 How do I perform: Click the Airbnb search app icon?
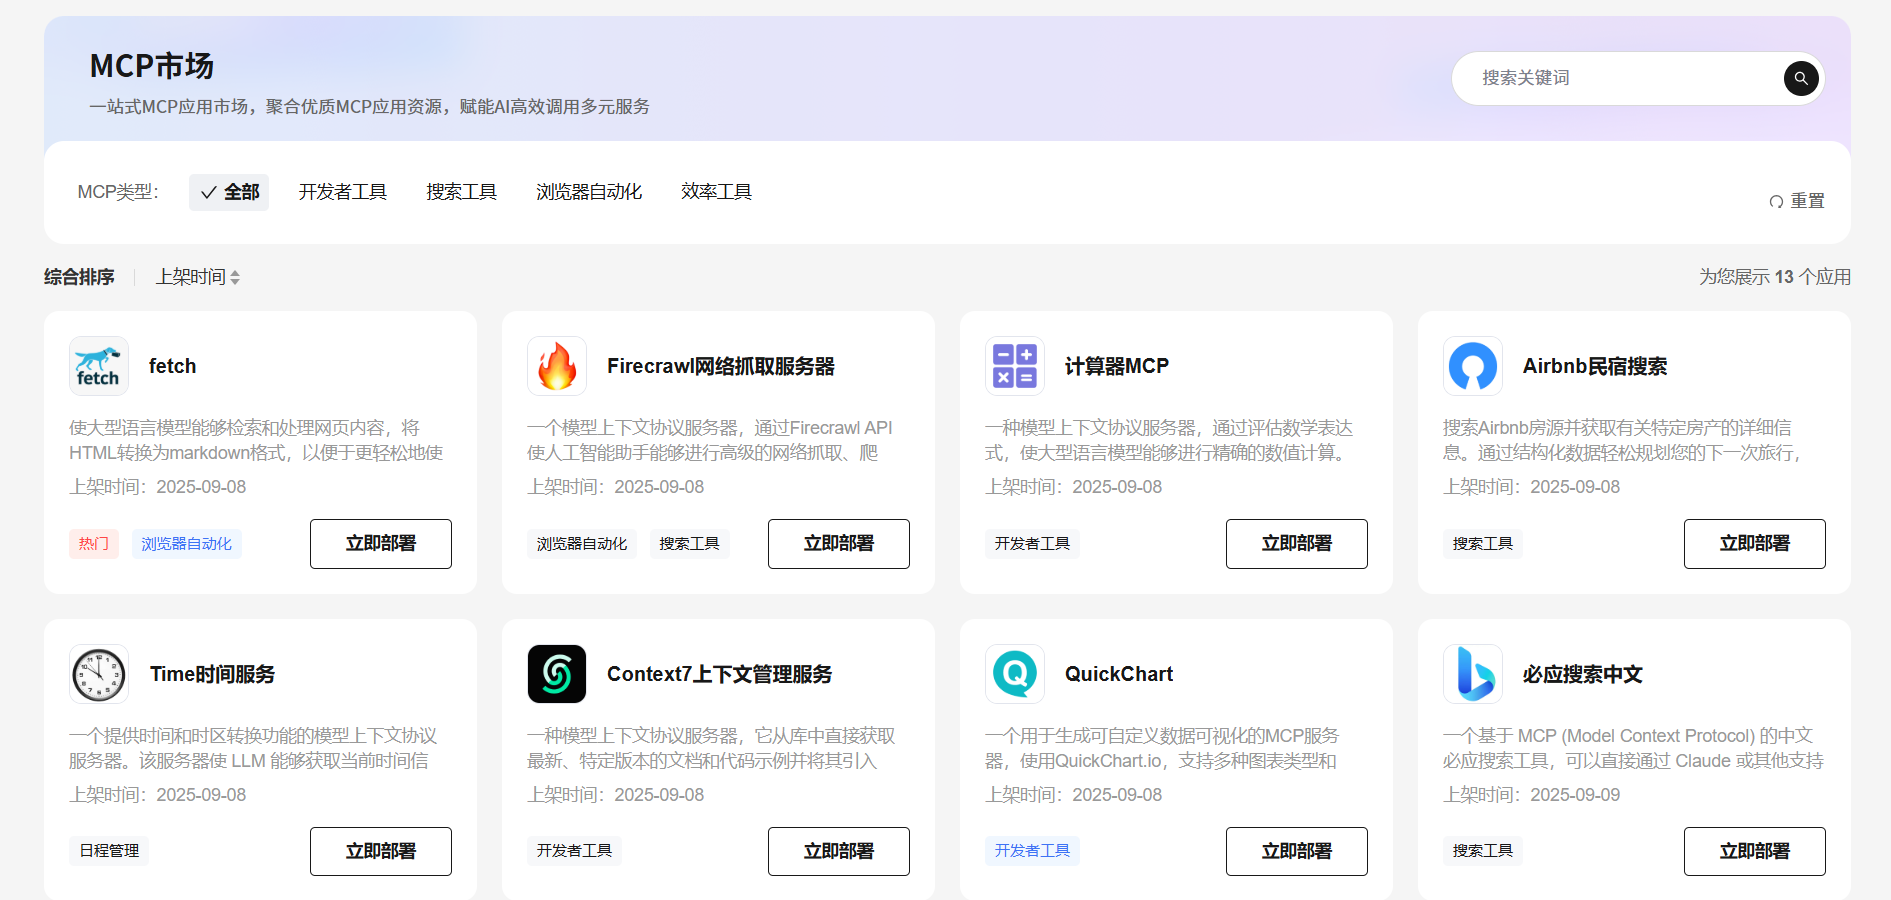pos(1472,366)
